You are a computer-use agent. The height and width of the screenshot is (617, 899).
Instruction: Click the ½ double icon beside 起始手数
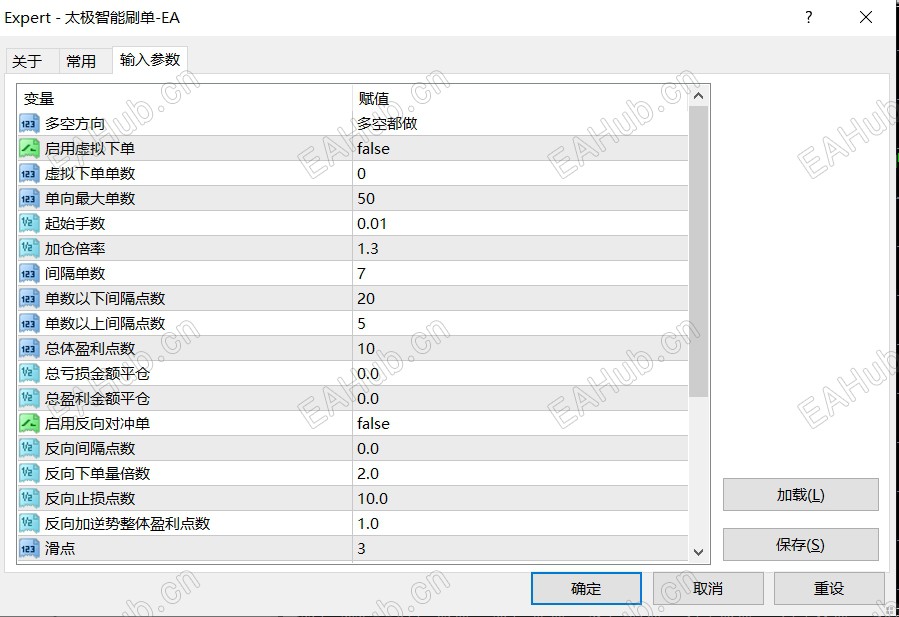pos(27,223)
